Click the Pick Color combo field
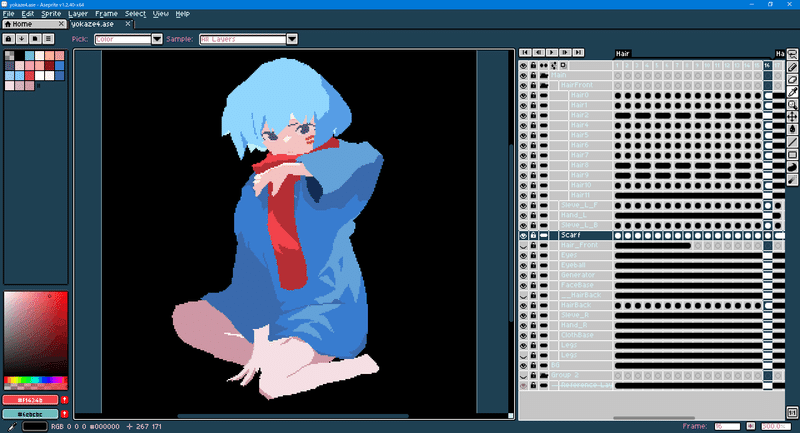 [x=123, y=39]
